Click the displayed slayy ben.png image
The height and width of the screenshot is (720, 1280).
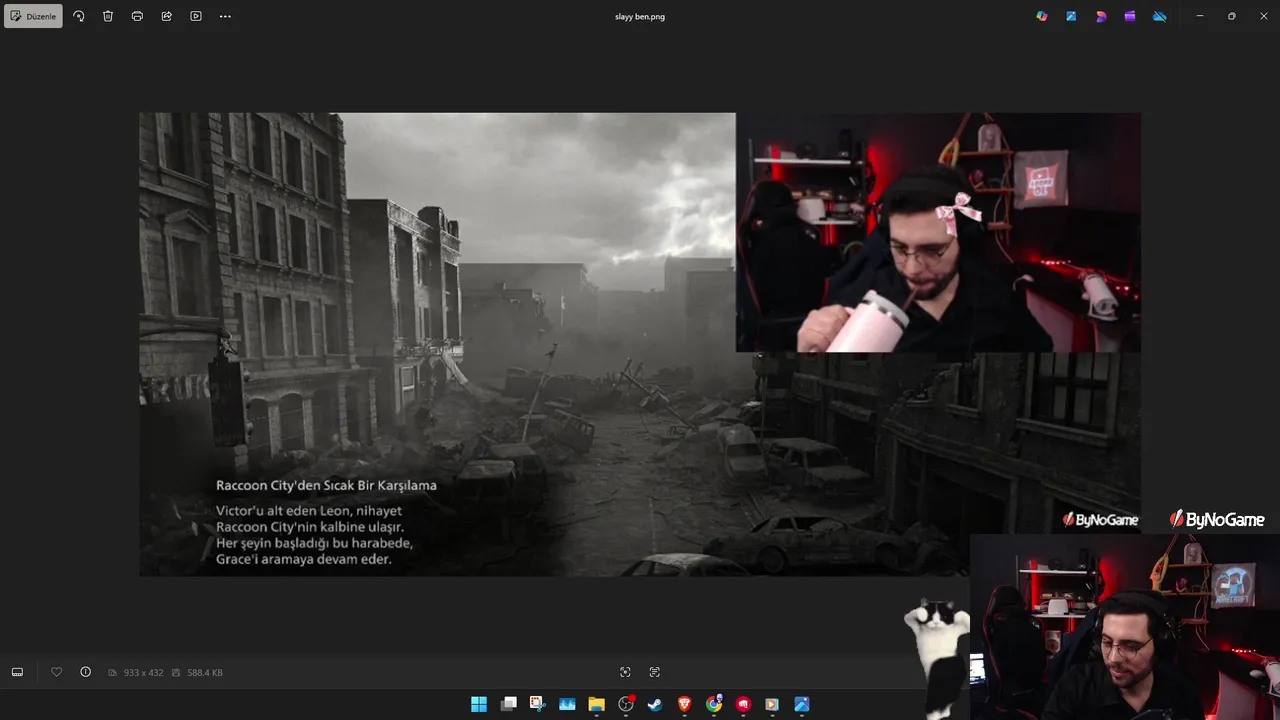640,344
